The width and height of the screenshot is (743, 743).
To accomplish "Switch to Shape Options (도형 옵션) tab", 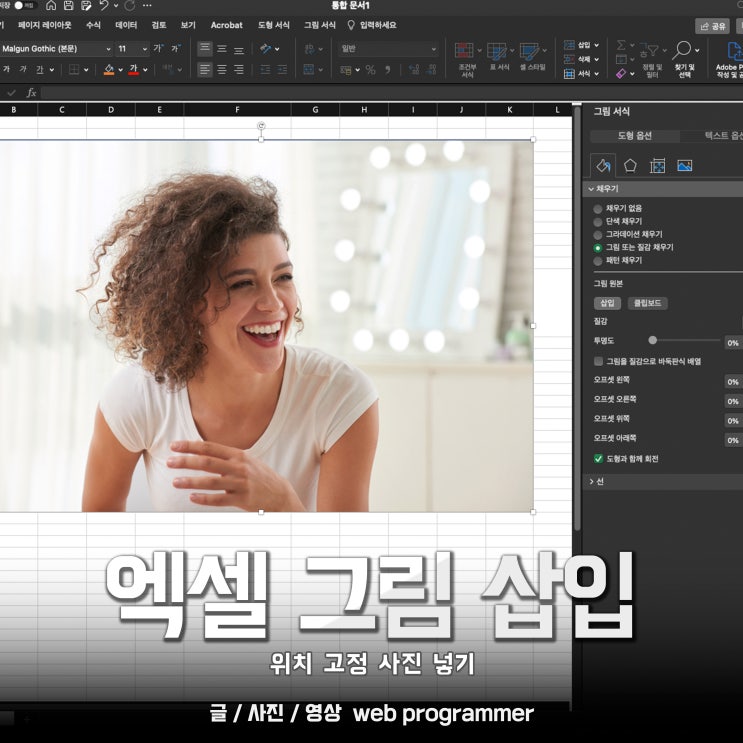I will tap(634, 136).
